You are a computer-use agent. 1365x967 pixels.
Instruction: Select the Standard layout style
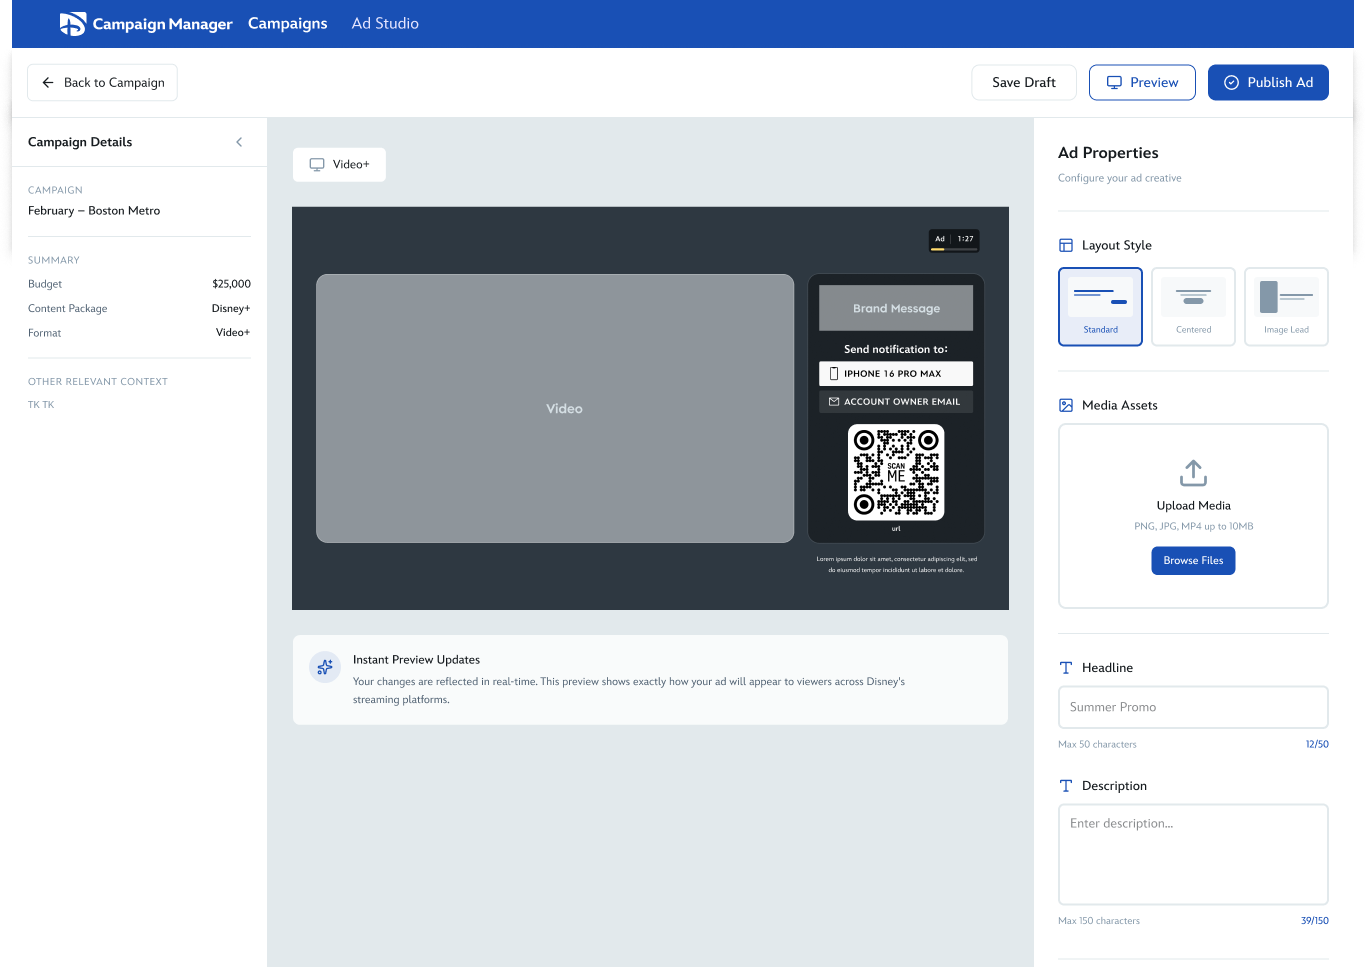pos(1100,307)
